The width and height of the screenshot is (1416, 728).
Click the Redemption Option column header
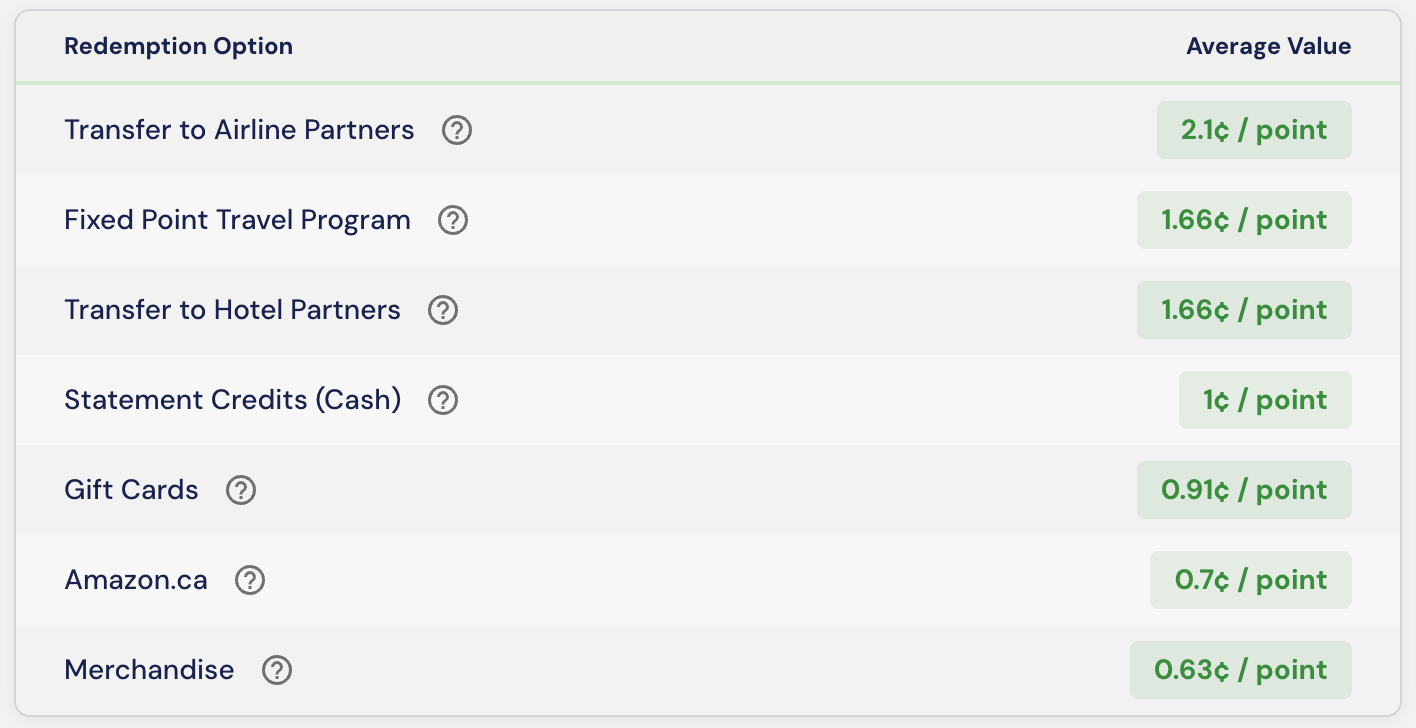(179, 46)
